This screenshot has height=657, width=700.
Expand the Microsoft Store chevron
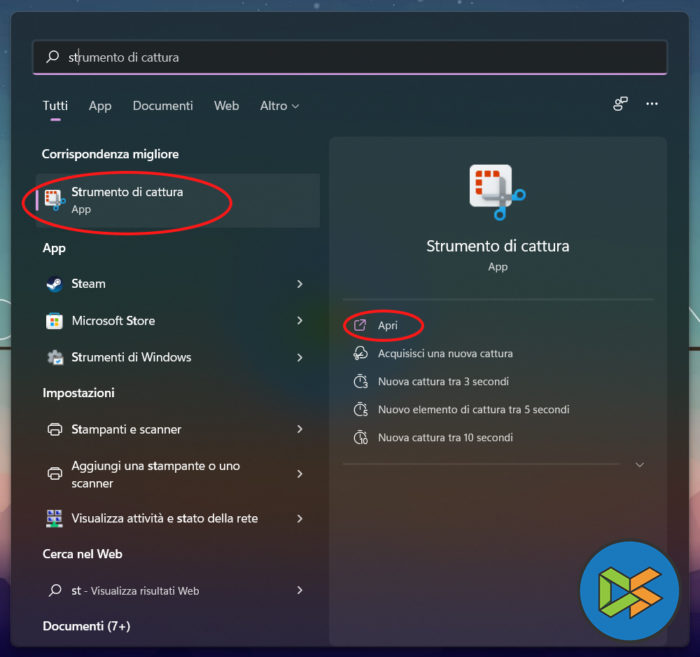(x=300, y=321)
